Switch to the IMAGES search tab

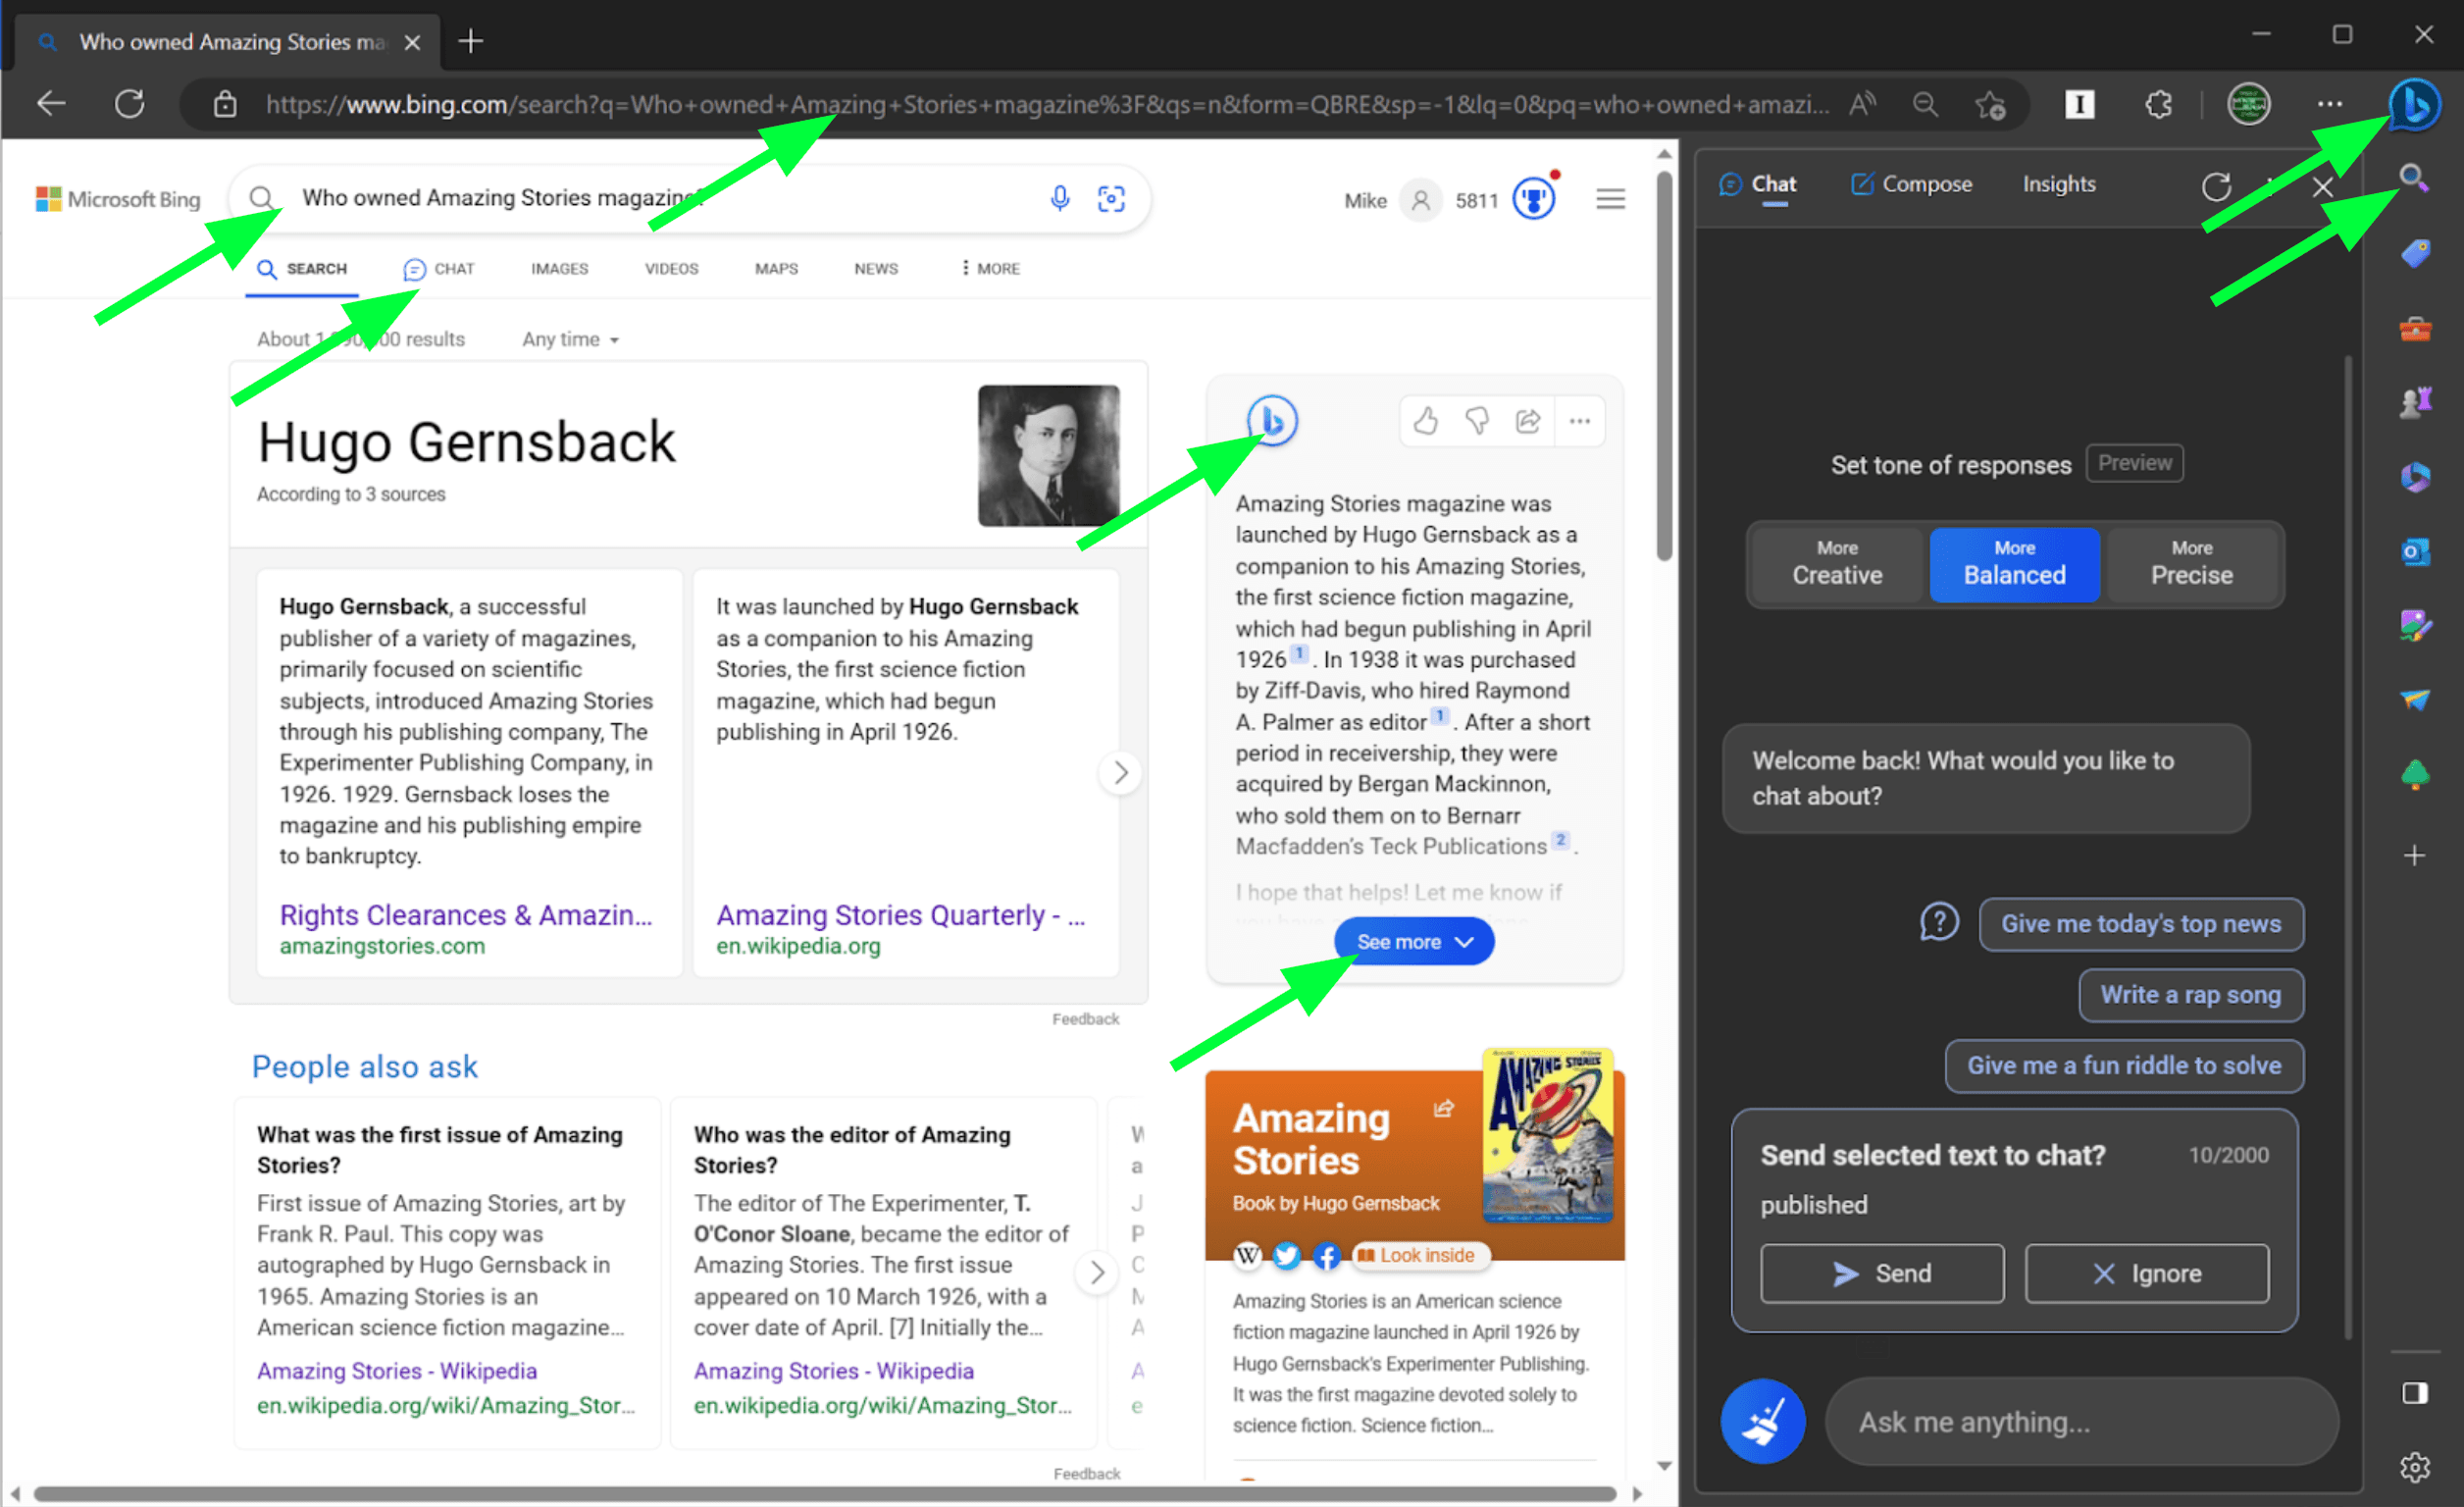559,268
